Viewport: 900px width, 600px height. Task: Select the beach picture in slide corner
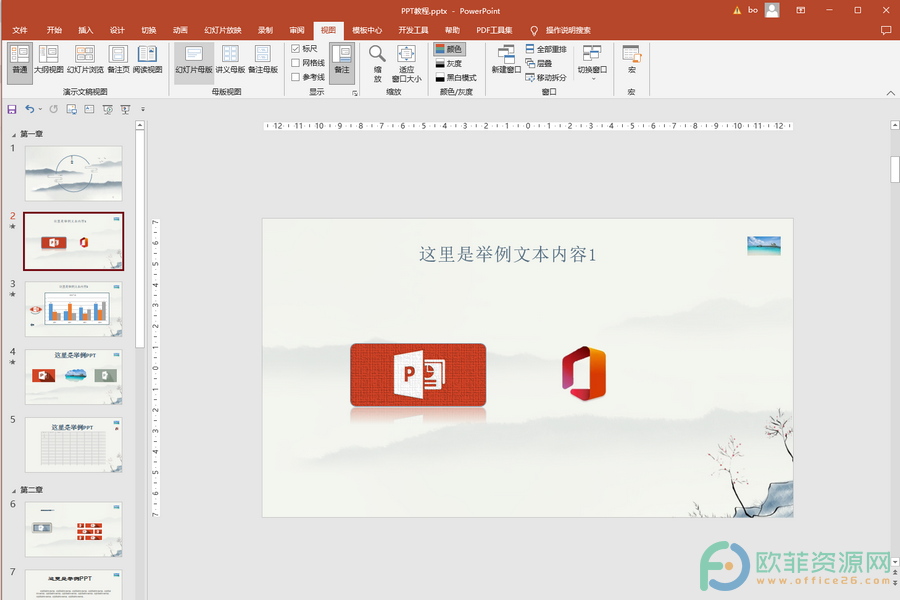click(764, 246)
